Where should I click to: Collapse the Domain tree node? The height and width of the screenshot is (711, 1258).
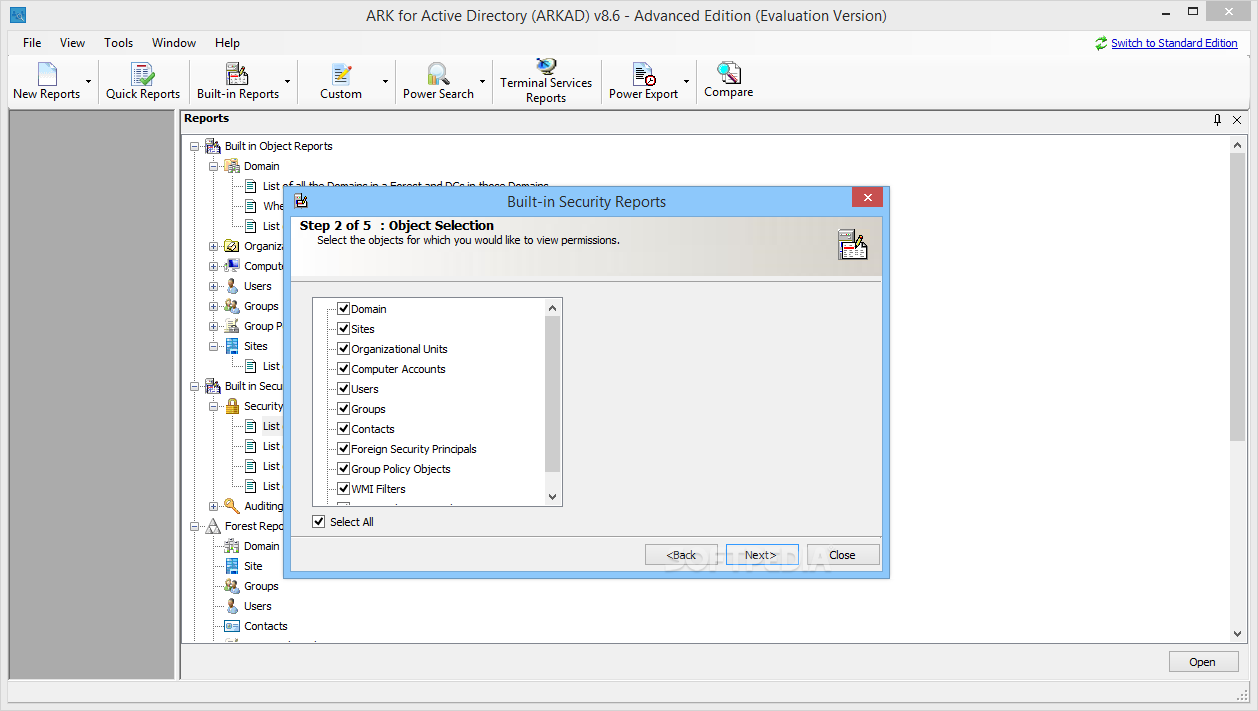214,166
